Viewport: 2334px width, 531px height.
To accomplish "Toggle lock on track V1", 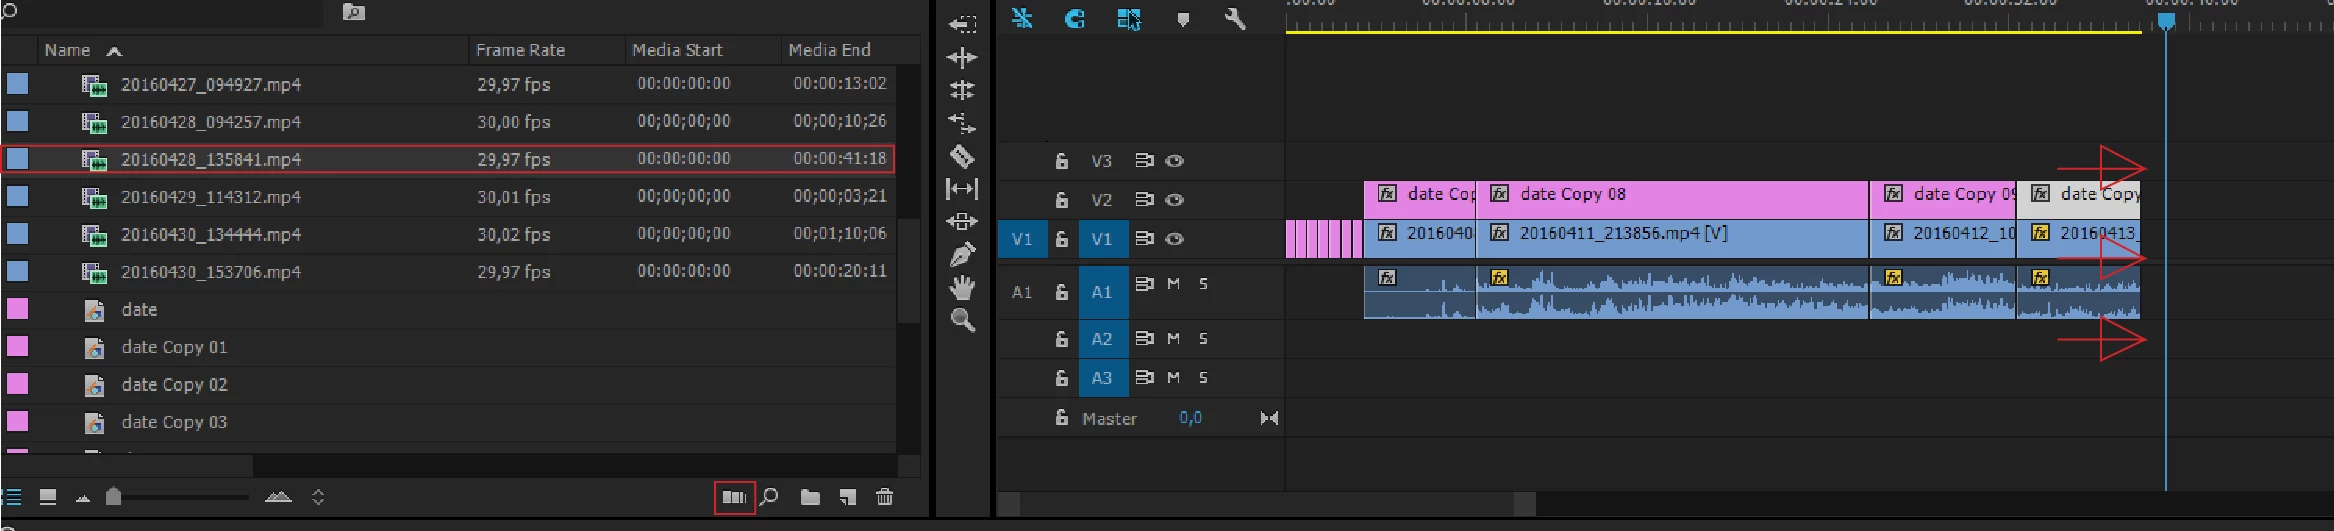I will pos(1062,239).
